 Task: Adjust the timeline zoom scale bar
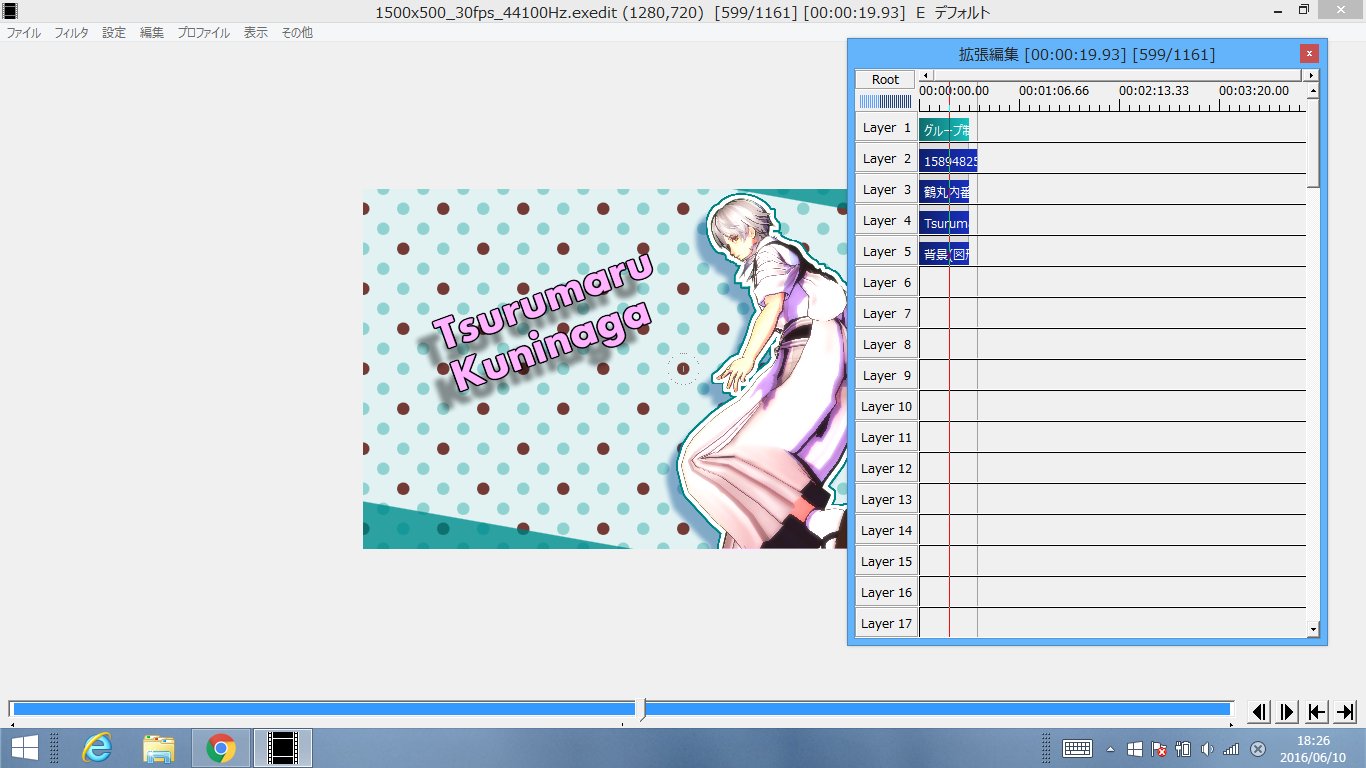coord(885,101)
